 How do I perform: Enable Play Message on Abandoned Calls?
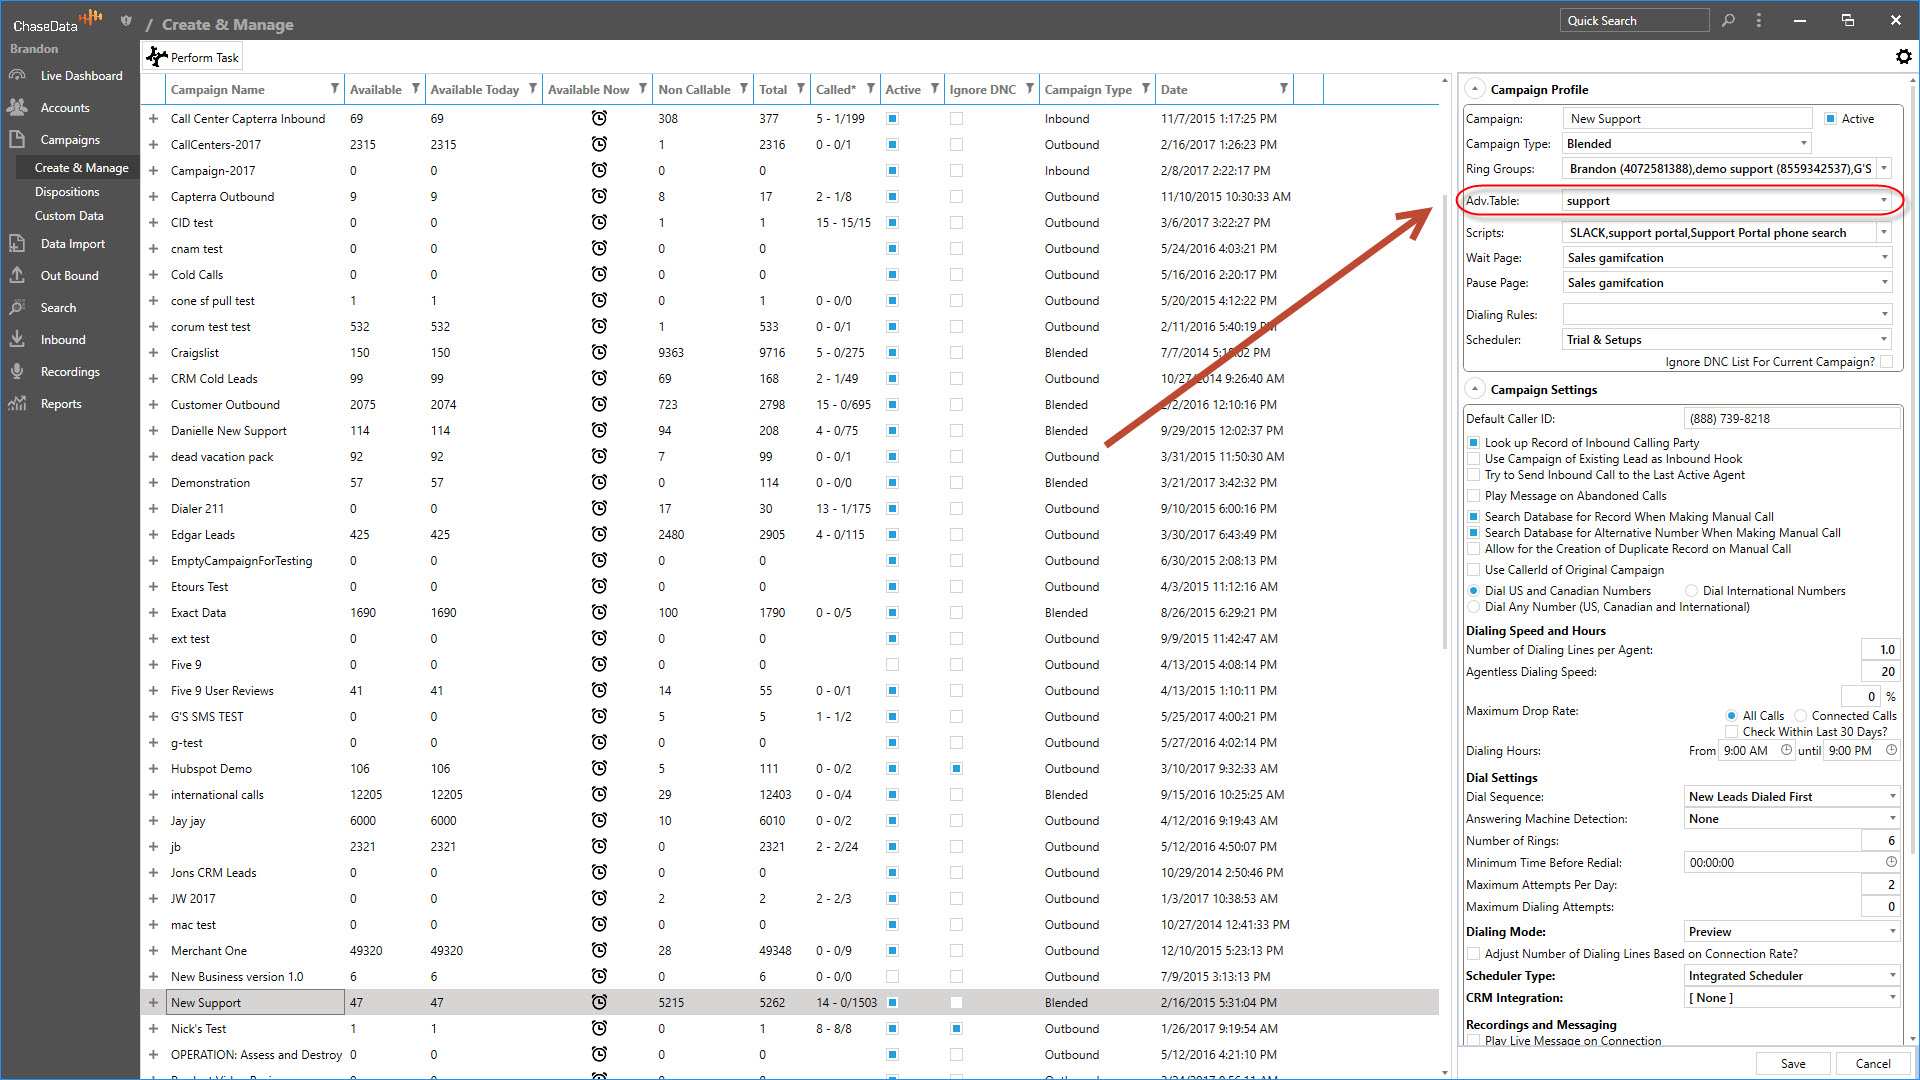[1474, 496]
